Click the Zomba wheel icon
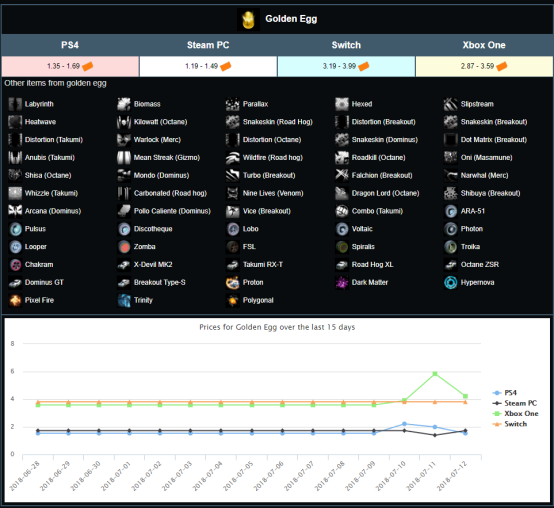The width and height of the screenshot is (554, 508). [124, 247]
